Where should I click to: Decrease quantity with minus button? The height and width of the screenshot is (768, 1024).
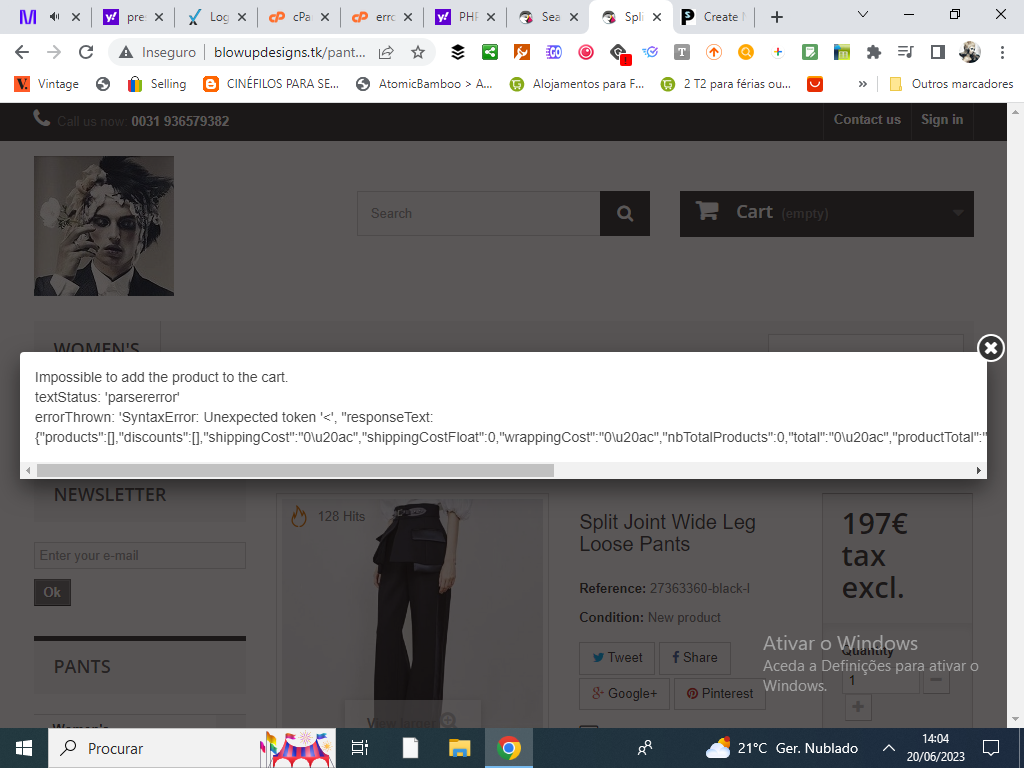pyautogui.click(x=936, y=680)
